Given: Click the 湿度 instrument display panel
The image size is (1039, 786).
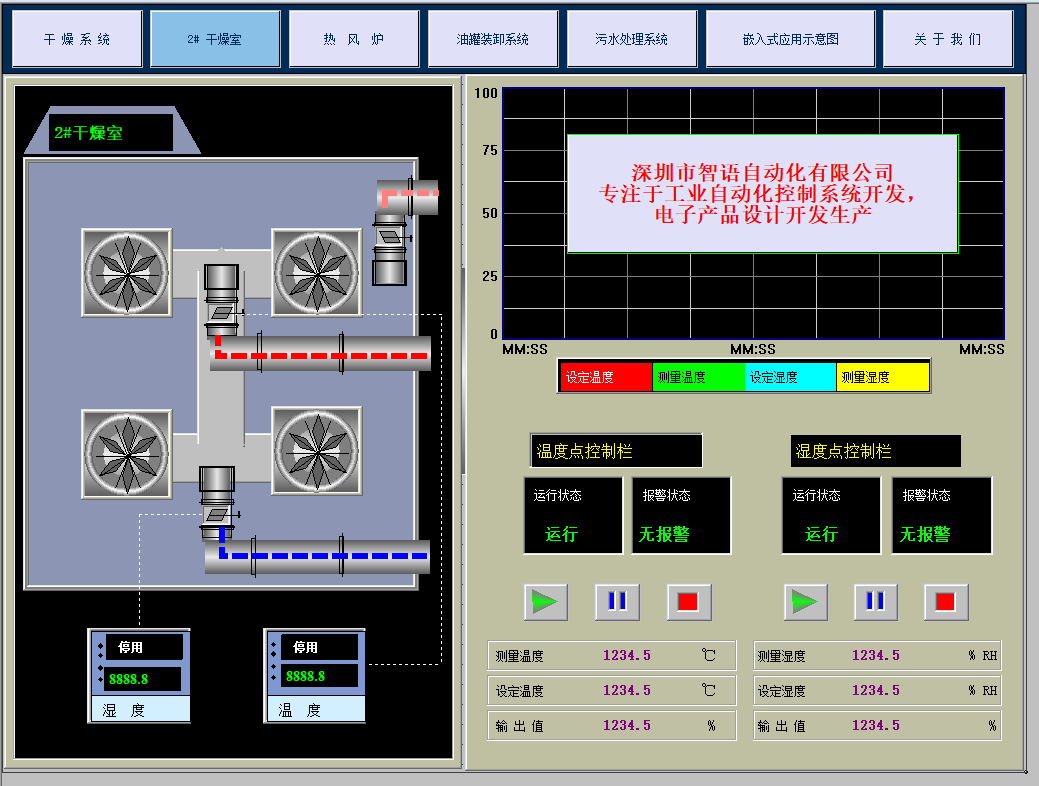Looking at the screenshot, I should [139, 676].
